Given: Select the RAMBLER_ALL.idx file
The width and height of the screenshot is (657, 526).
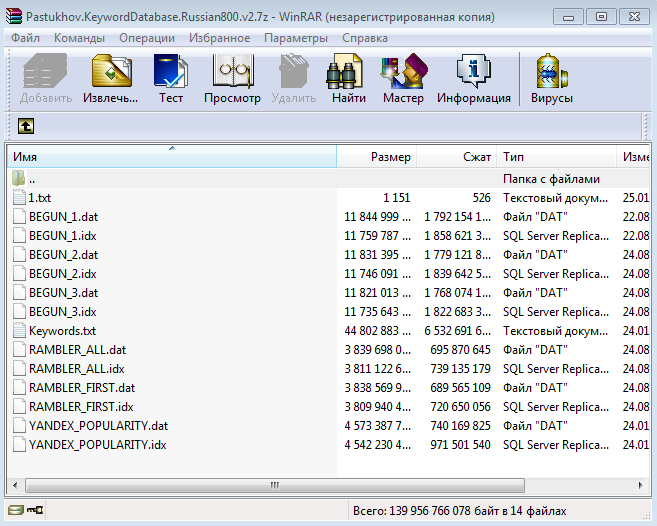Looking at the screenshot, I should point(76,368).
